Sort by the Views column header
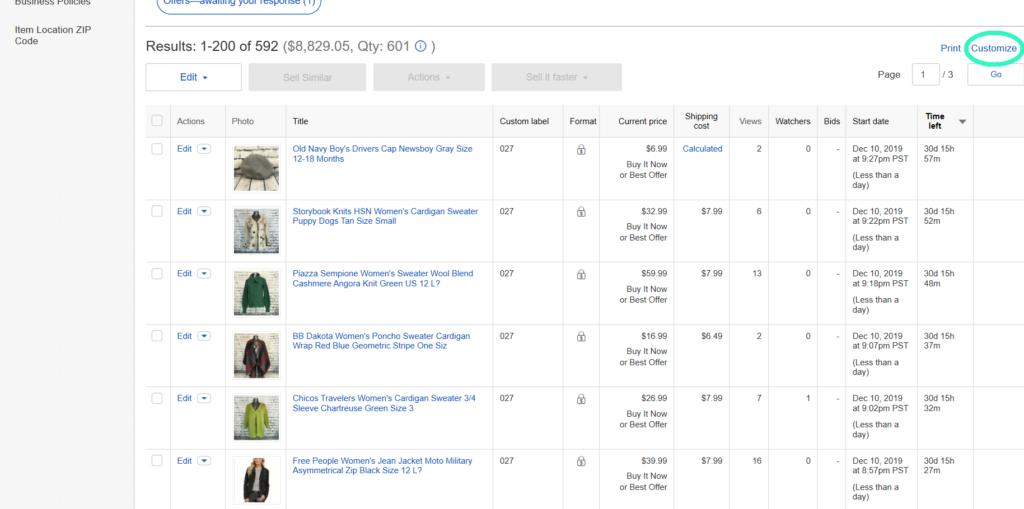 [x=750, y=122]
